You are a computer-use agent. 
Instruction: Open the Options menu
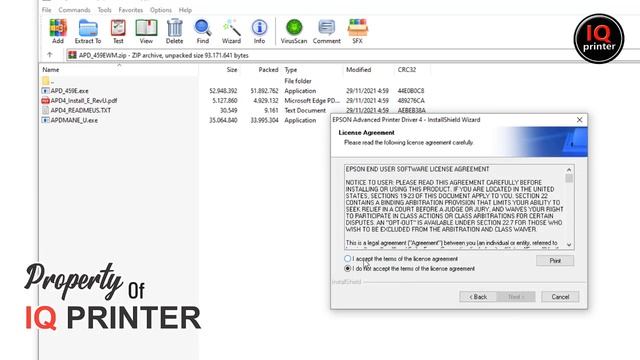[161, 10]
